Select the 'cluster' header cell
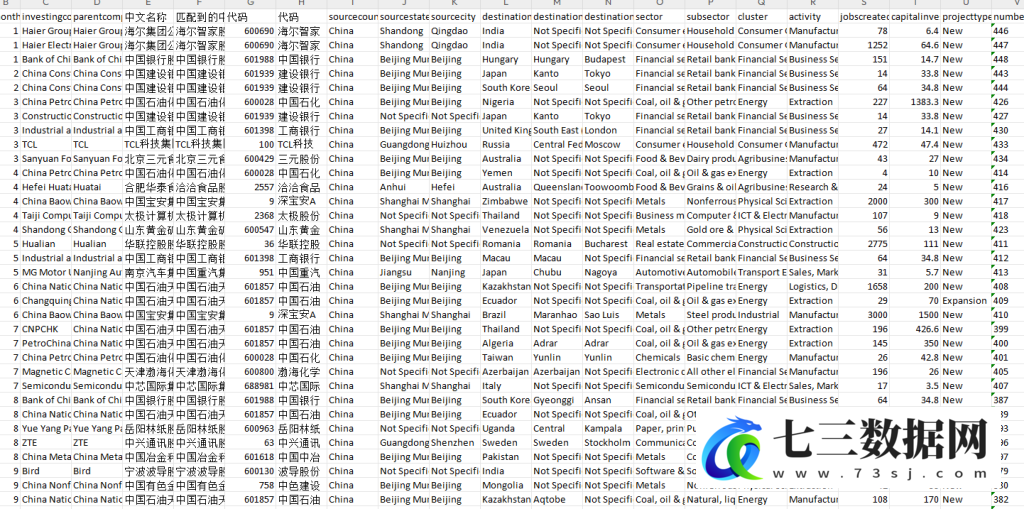1024x509 pixels. pos(761,16)
